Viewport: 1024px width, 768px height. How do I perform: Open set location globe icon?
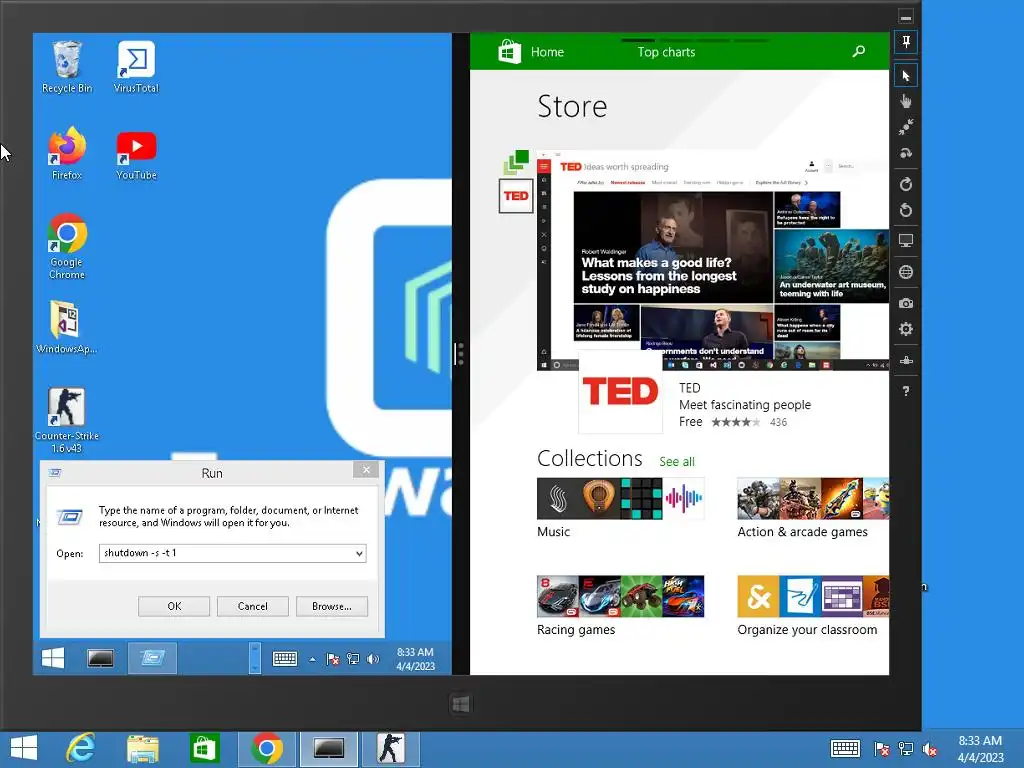(906, 272)
